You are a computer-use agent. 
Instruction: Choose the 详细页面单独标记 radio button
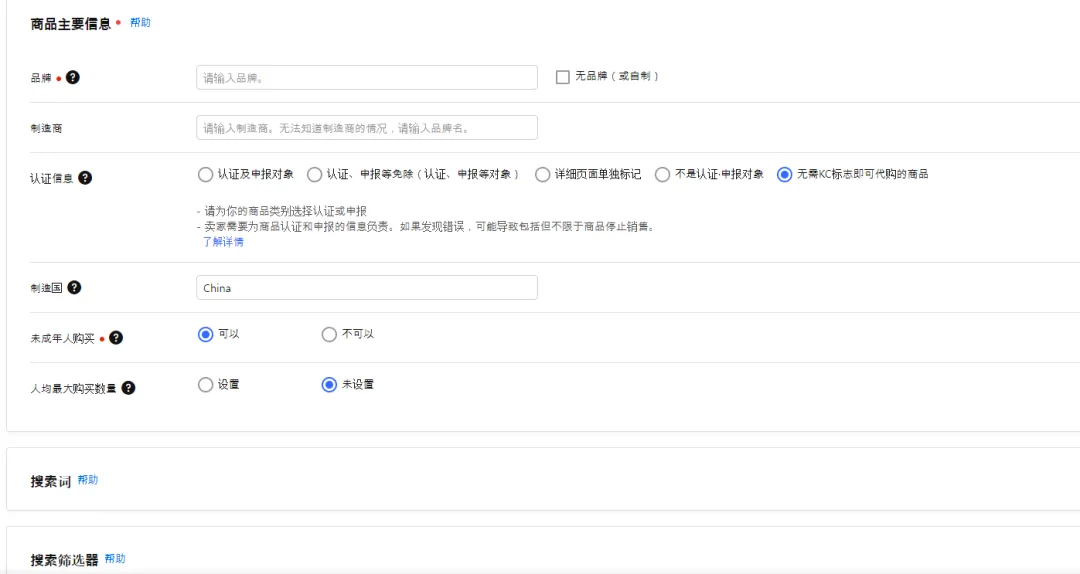point(543,174)
